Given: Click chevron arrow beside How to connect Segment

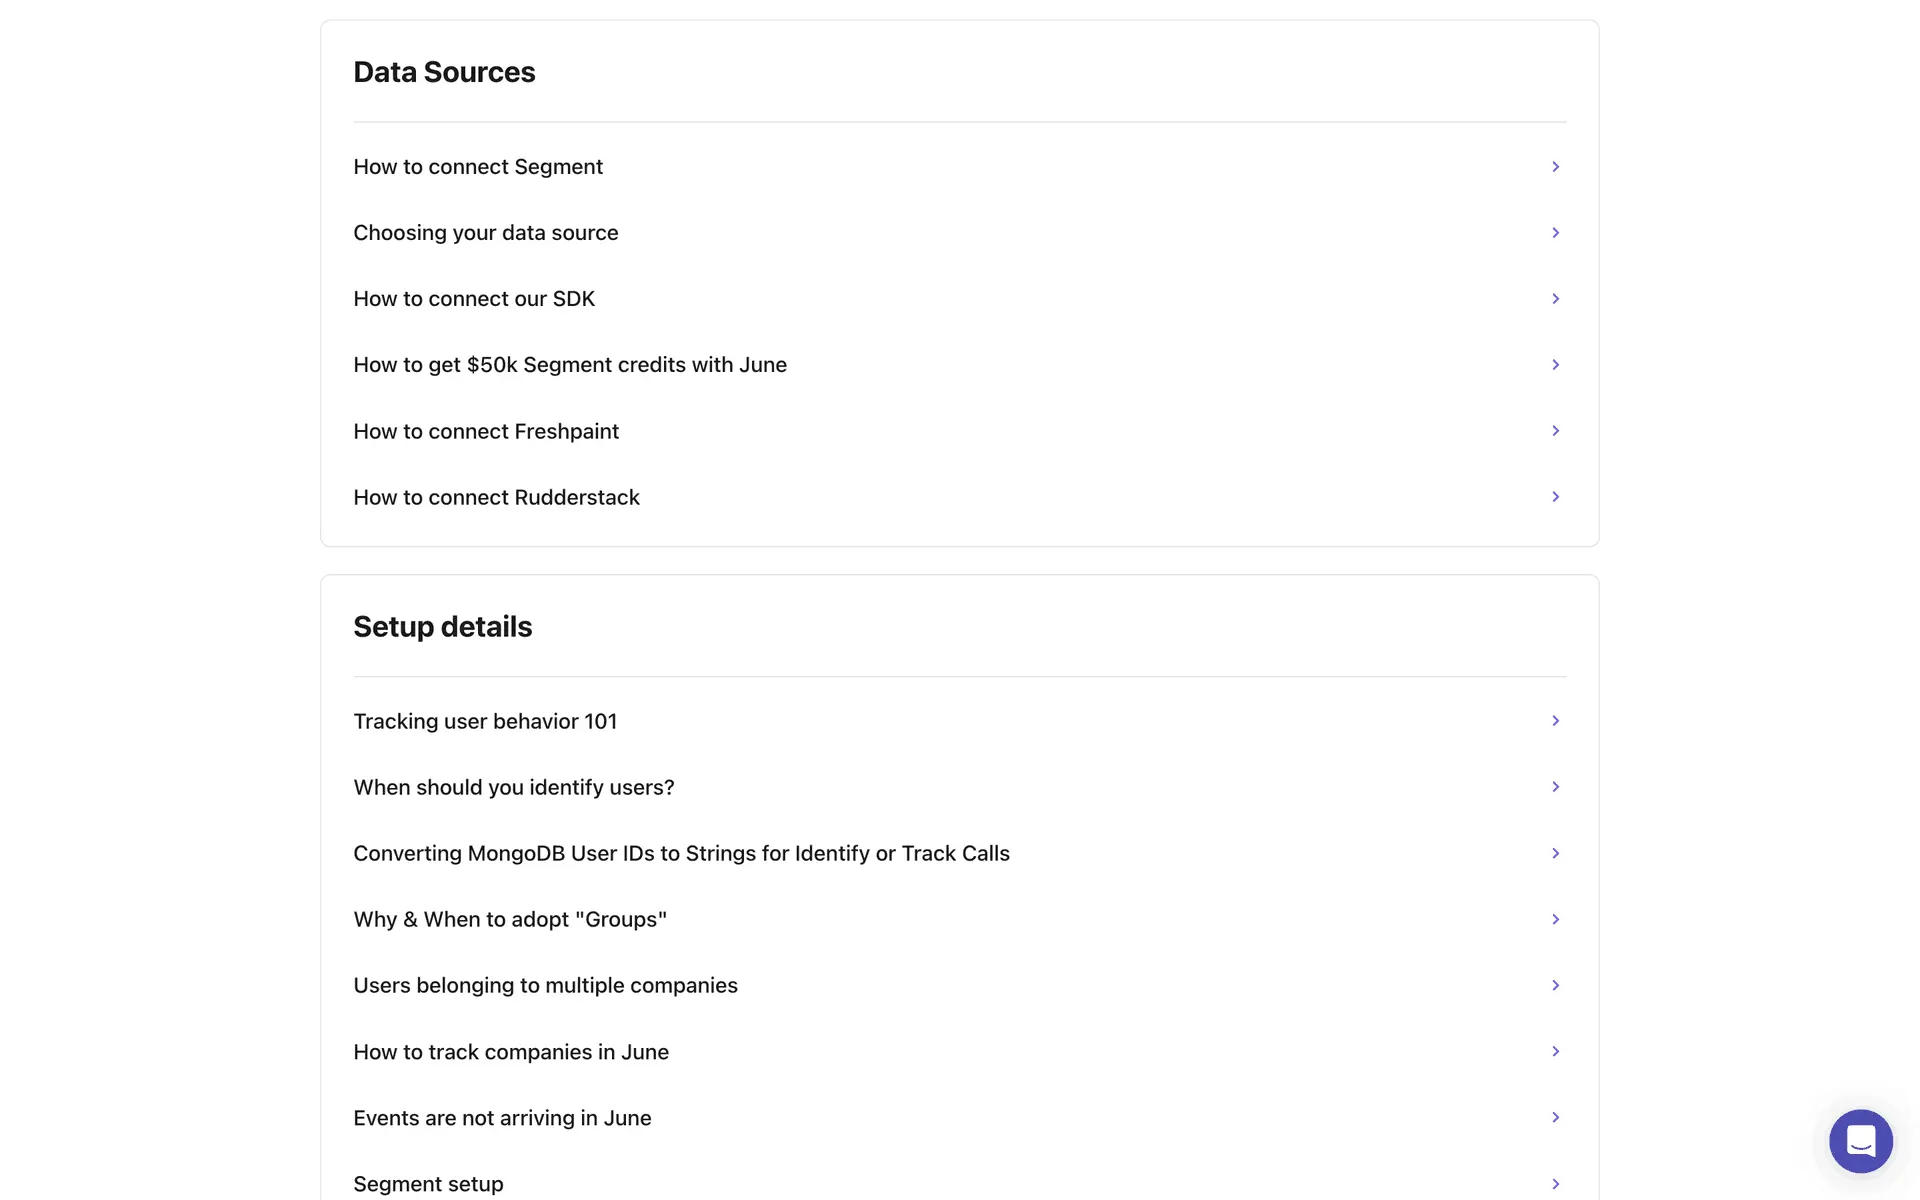Looking at the screenshot, I should click(x=1555, y=167).
